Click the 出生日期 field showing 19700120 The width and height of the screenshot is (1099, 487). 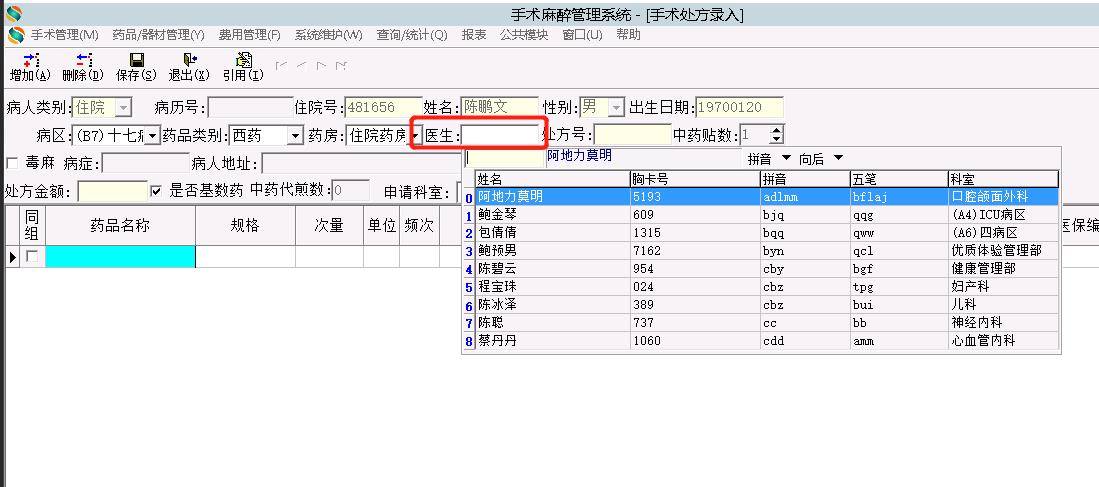pos(739,107)
